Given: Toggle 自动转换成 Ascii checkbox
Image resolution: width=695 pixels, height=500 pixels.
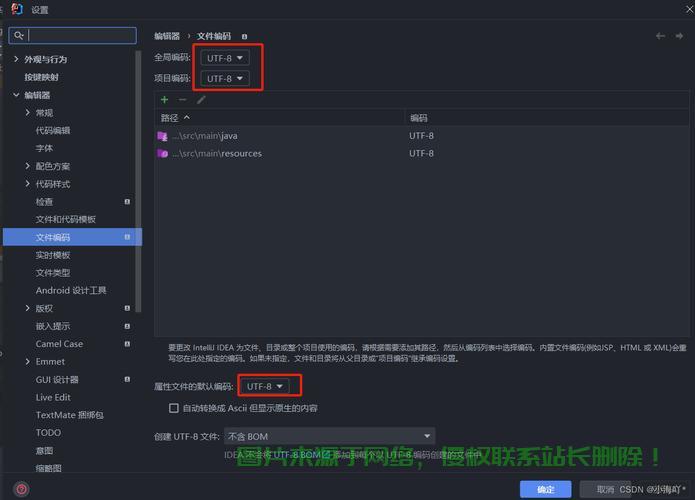Looking at the screenshot, I should pos(174,408).
